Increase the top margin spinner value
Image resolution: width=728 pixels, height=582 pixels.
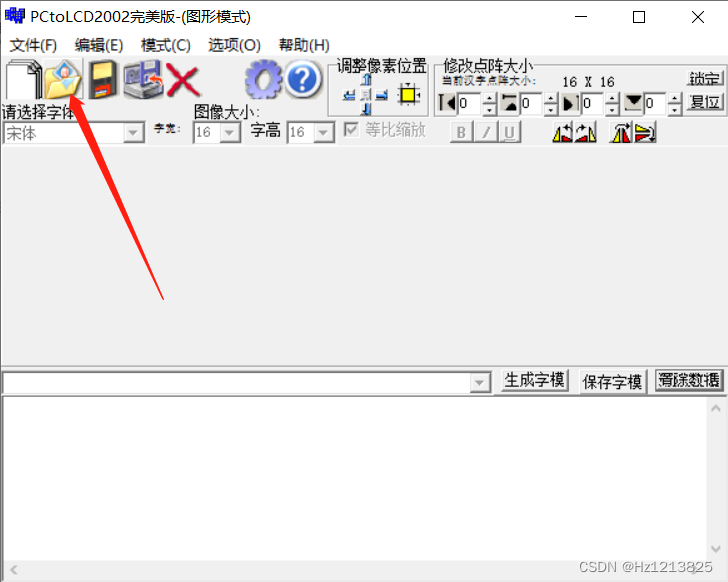(551, 98)
